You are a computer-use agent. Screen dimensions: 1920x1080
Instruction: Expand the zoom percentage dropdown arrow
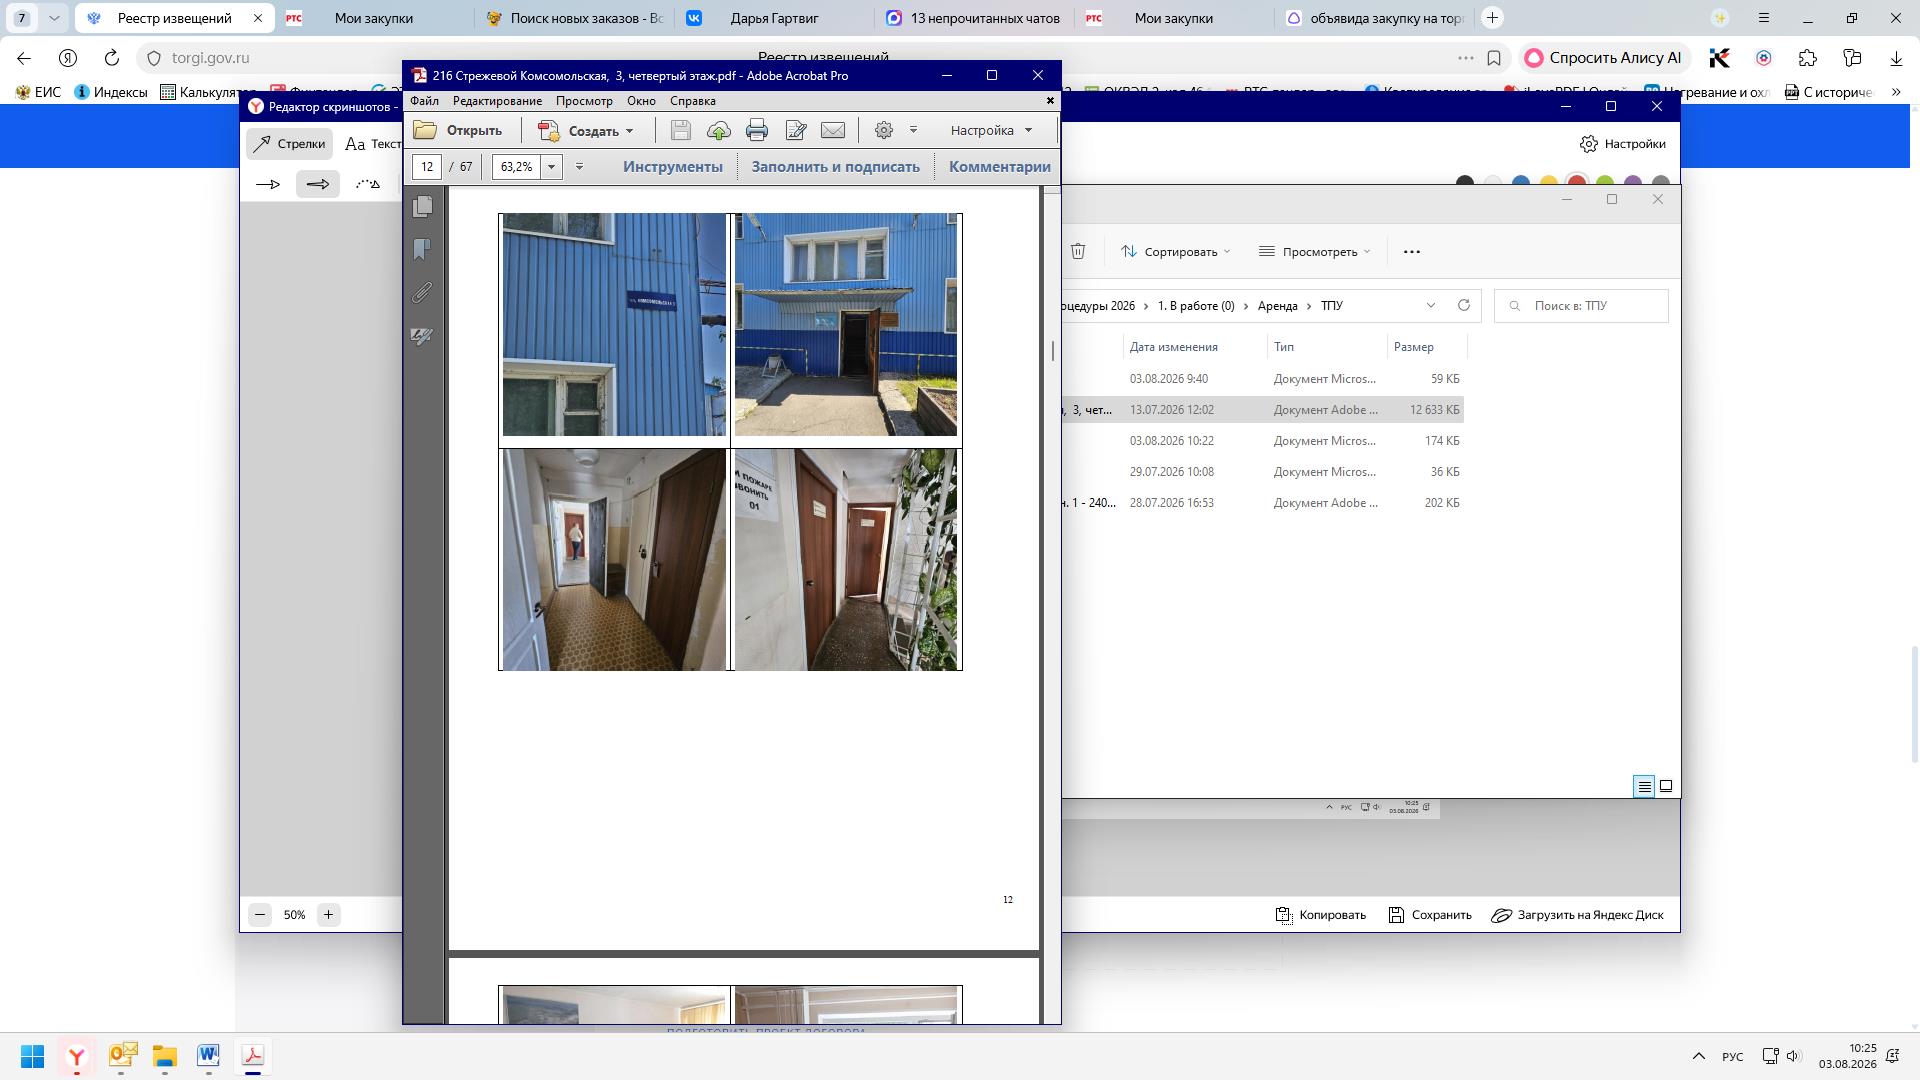coord(551,167)
